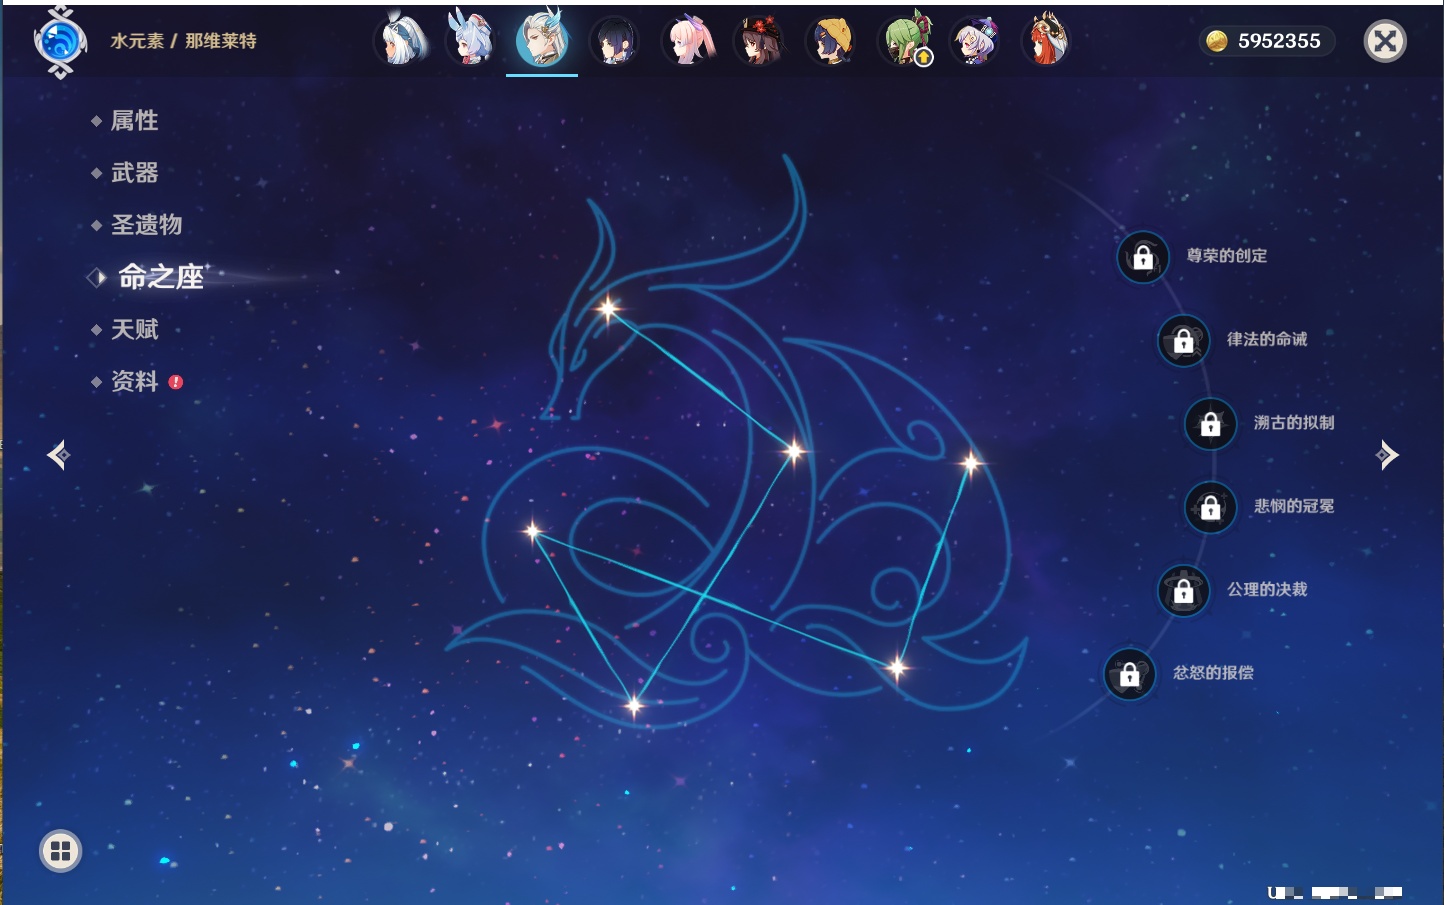Open the 忿怒的报偿 constellation label
This screenshot has width=1444, height=905.
[1213, 673]
